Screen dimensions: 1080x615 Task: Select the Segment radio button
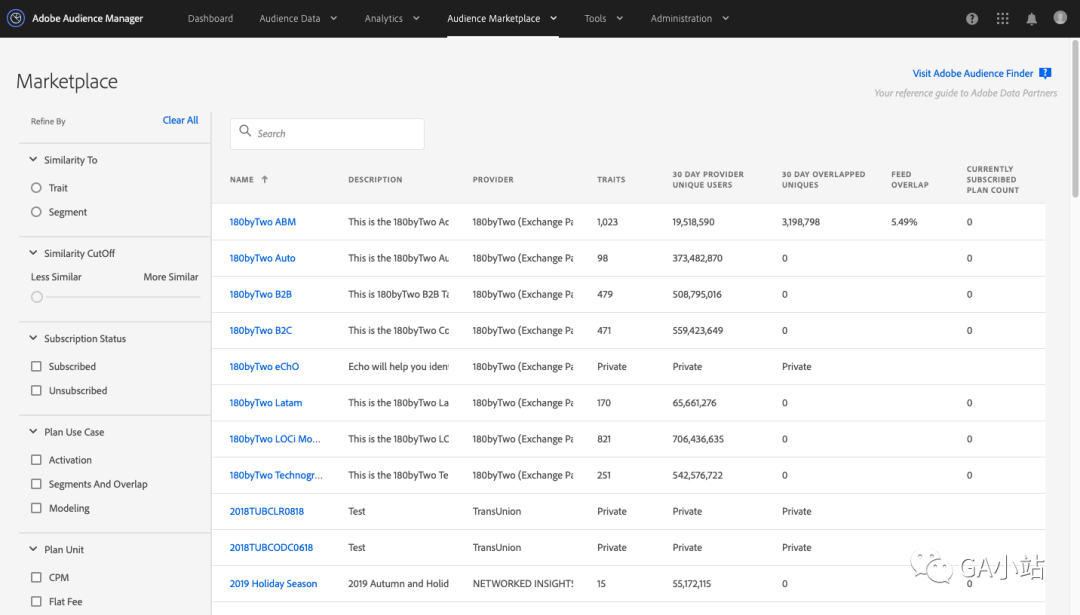coord(36,212)
